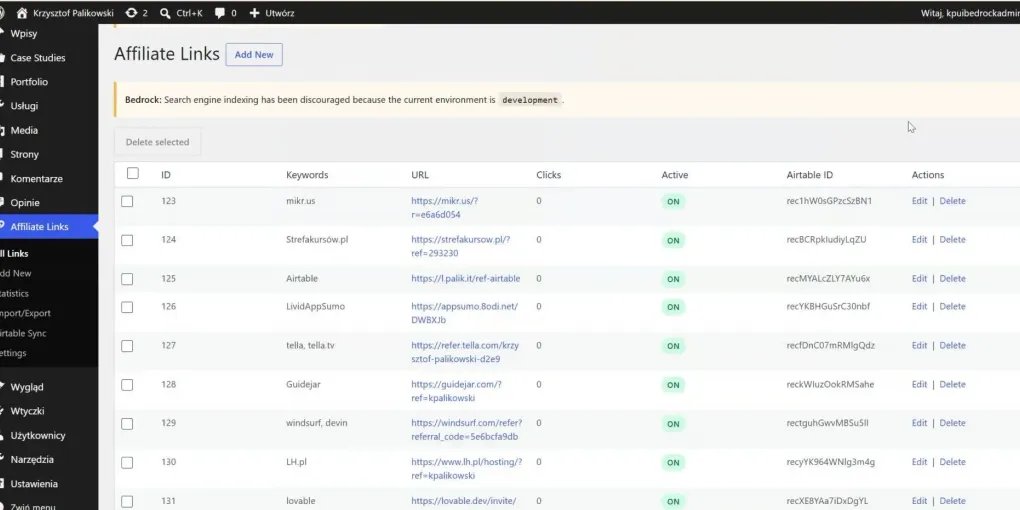Tick the checkbox for row ID 126
Viewport: 1020px width, 510px height.
(x=127, y=307)
